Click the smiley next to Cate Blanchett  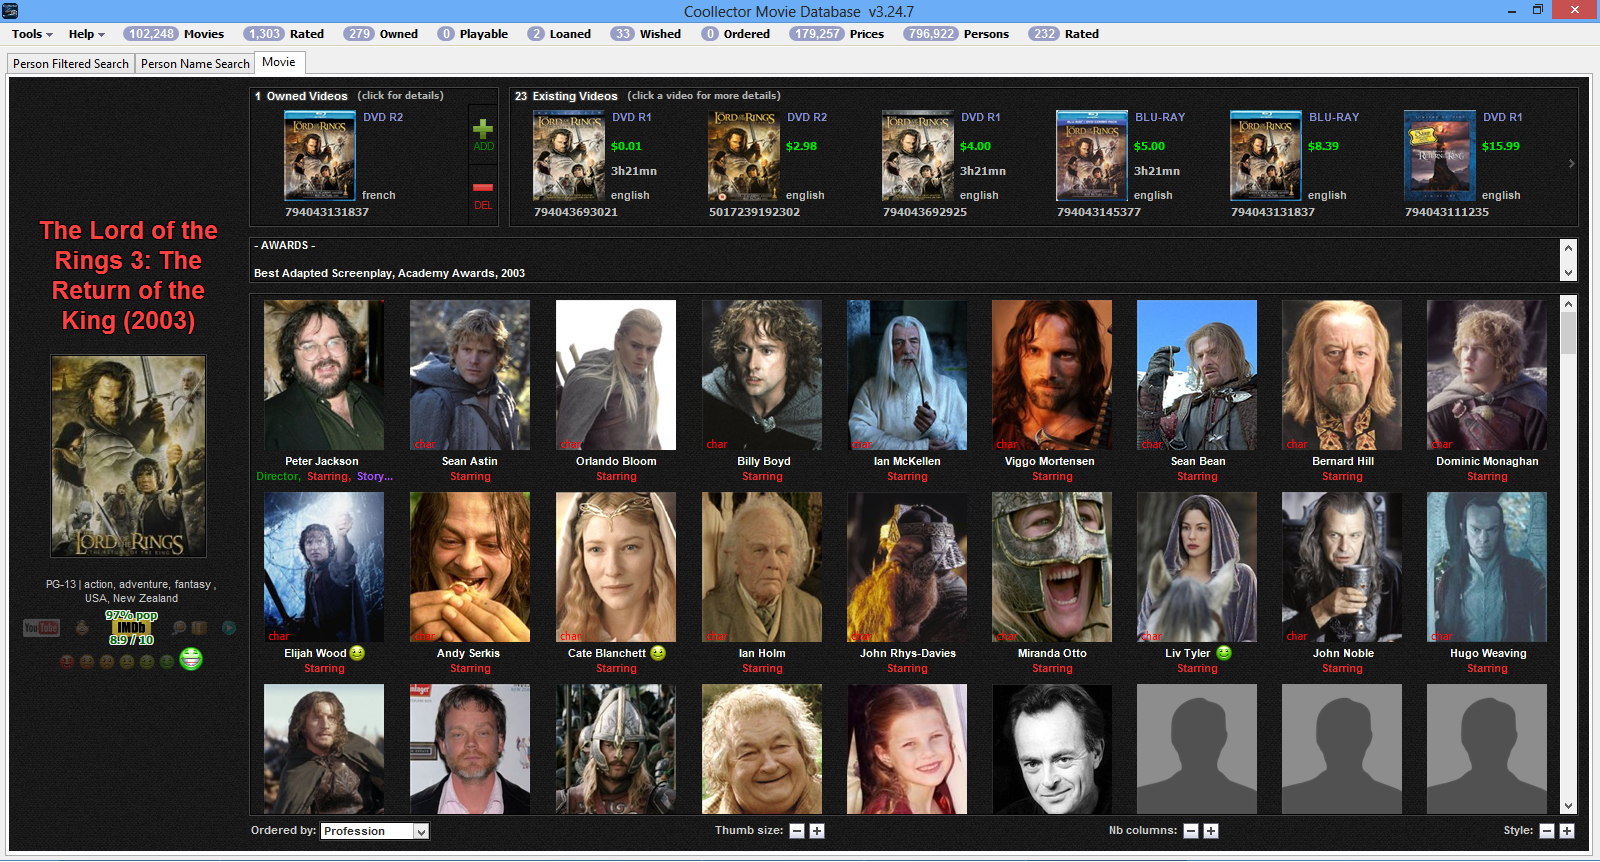pos(657,653)
